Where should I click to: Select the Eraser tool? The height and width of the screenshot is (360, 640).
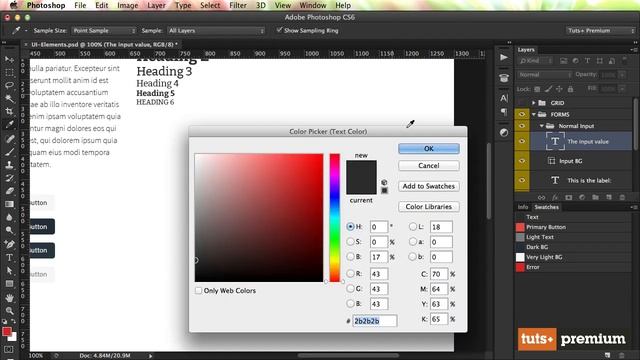9,191
